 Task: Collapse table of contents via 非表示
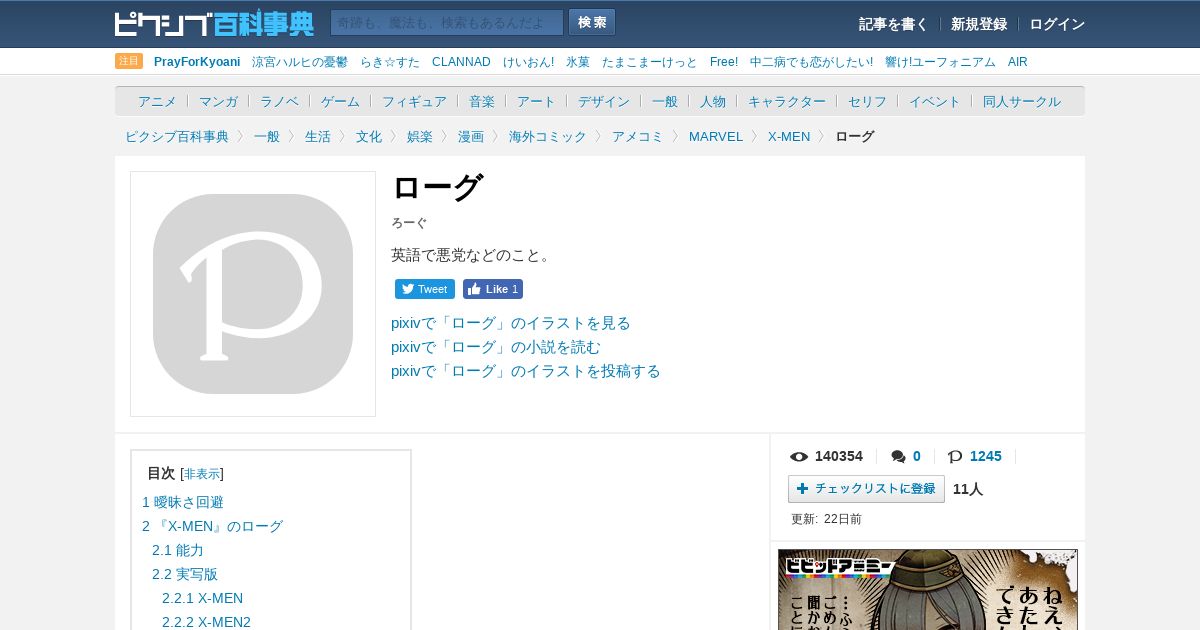point(202,474)
